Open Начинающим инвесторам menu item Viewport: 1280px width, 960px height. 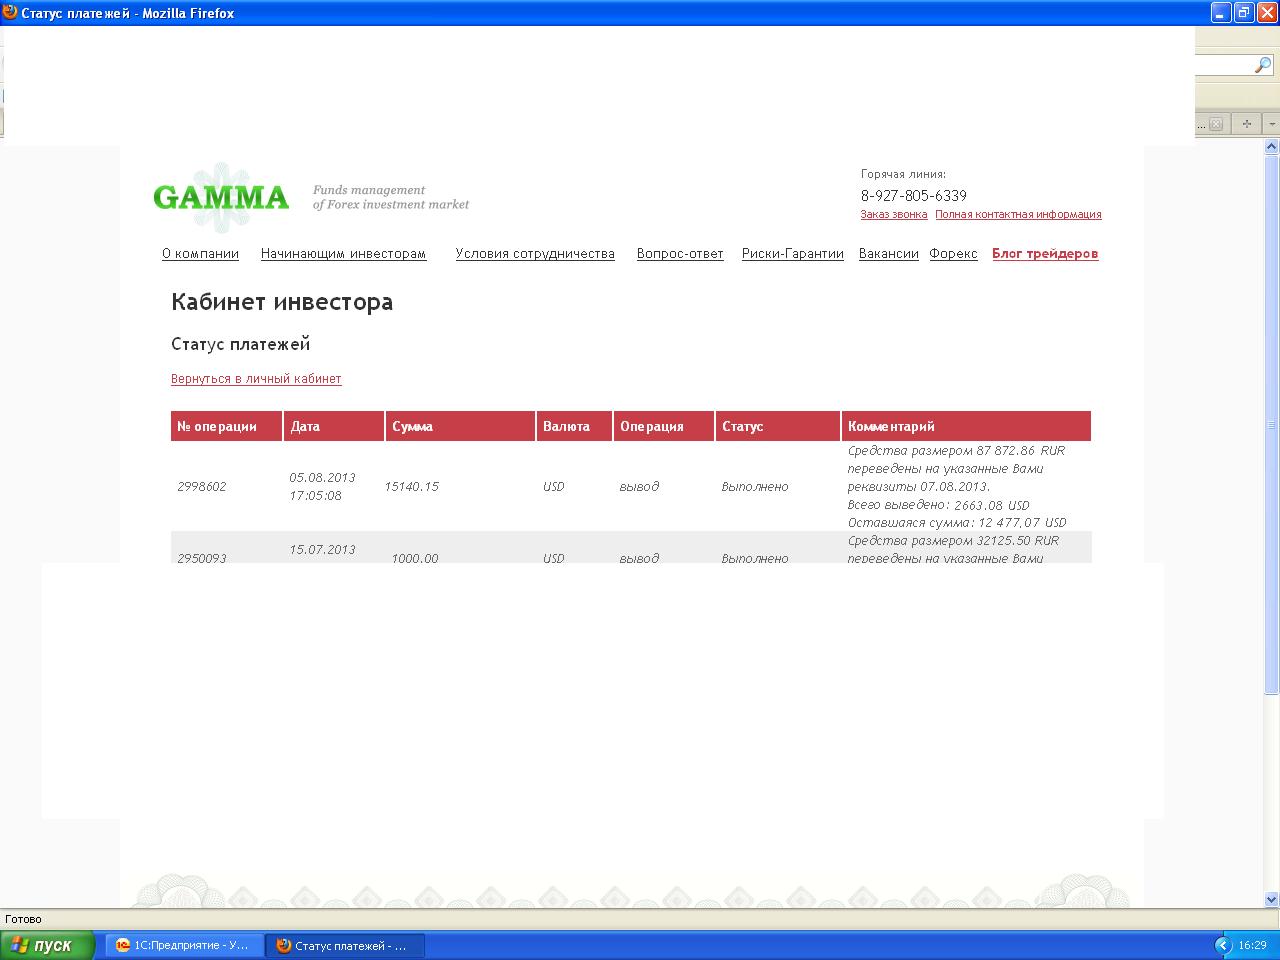click(343, 254)
